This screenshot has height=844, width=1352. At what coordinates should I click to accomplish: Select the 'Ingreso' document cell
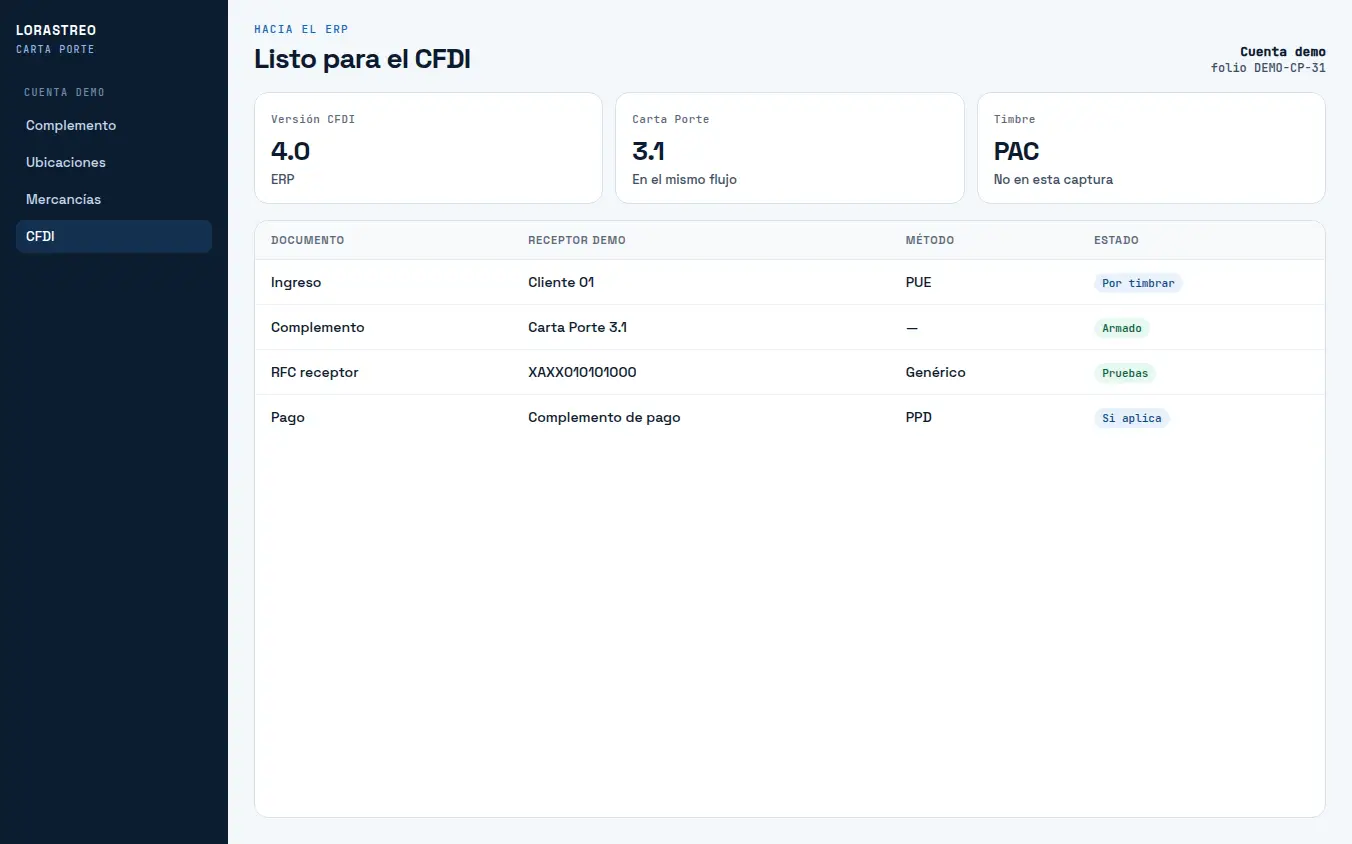[x=296, y=283]
